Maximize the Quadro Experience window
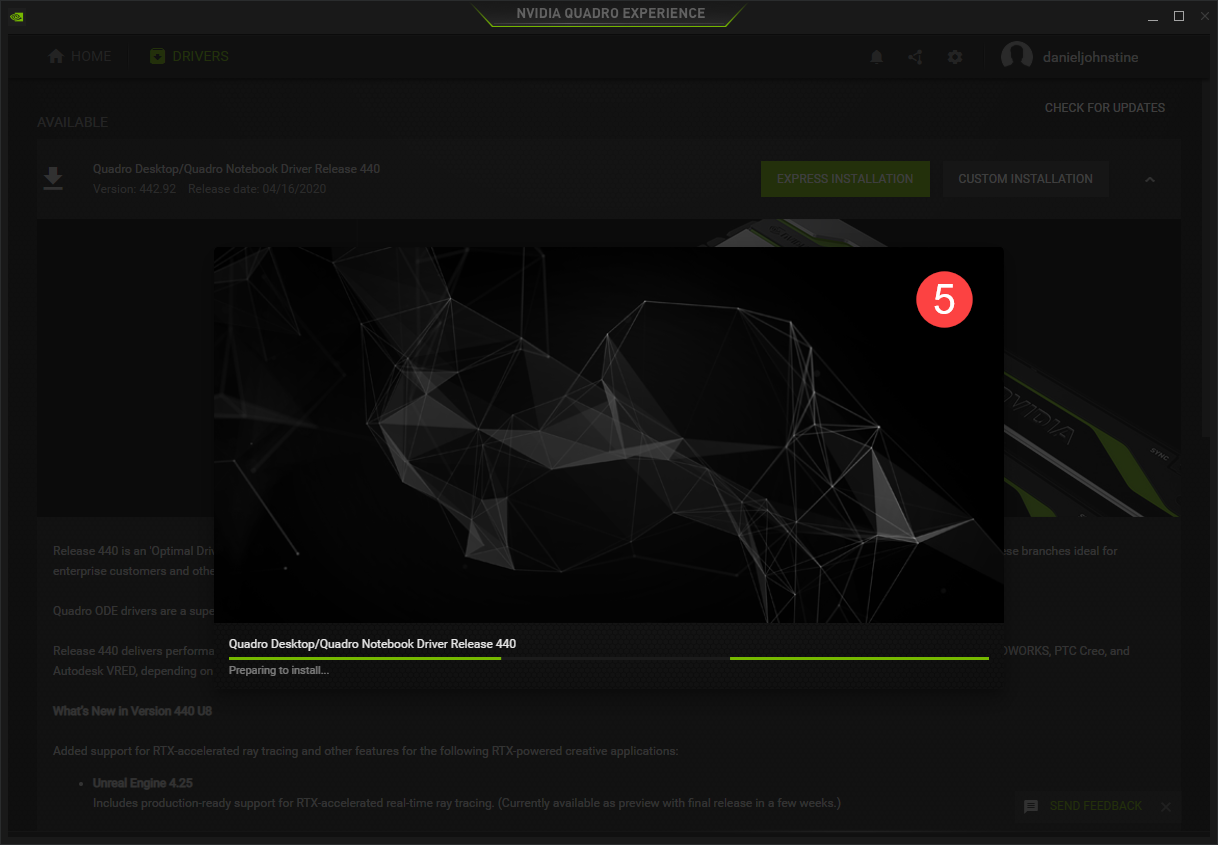The height and width of the screenshot is (845, 1218). click(1179, 16)
